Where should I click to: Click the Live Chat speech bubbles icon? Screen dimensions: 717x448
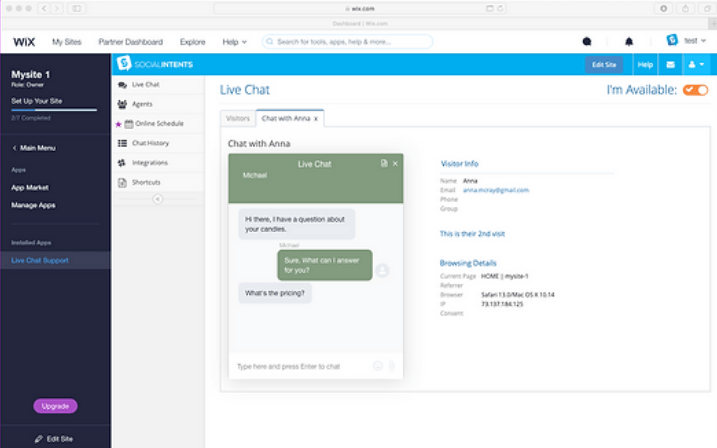(x=122, y=85)
